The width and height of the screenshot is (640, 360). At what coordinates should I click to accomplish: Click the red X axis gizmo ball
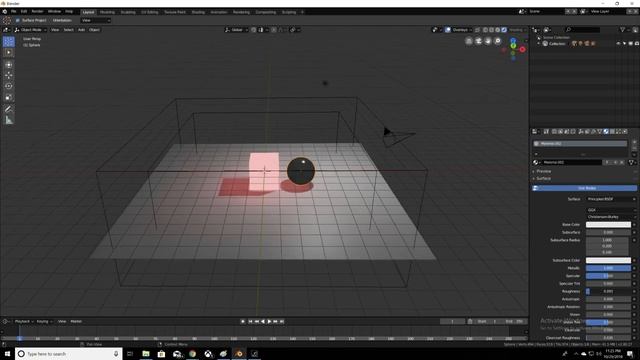coord(522,49)
